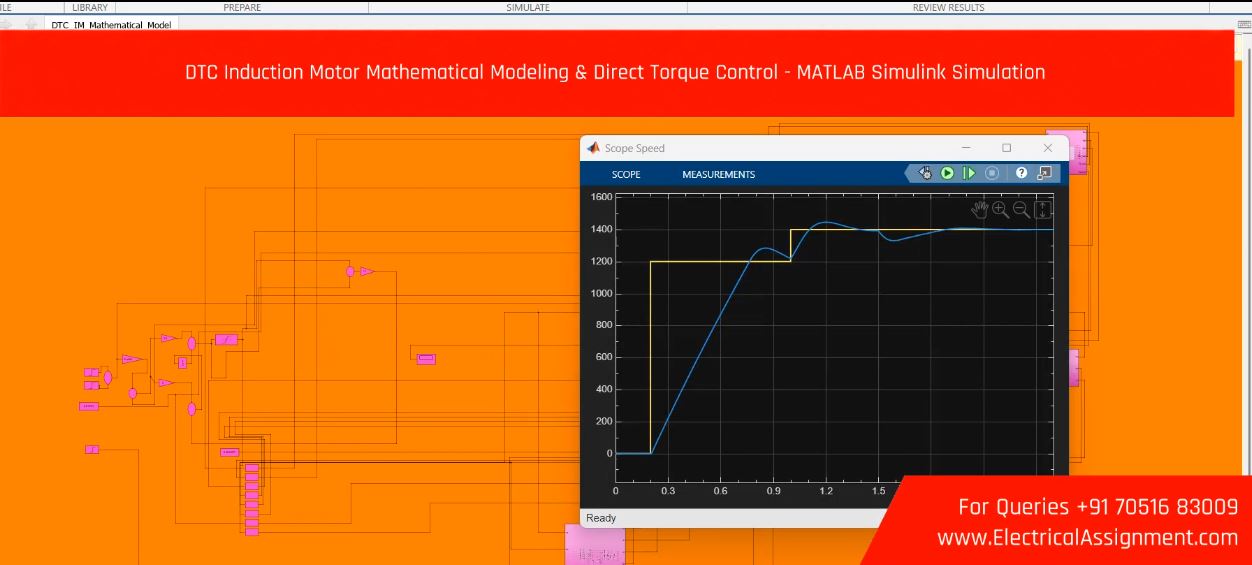
Task: Click the '1600' y-axis label in scope
Action: point(601,197)
